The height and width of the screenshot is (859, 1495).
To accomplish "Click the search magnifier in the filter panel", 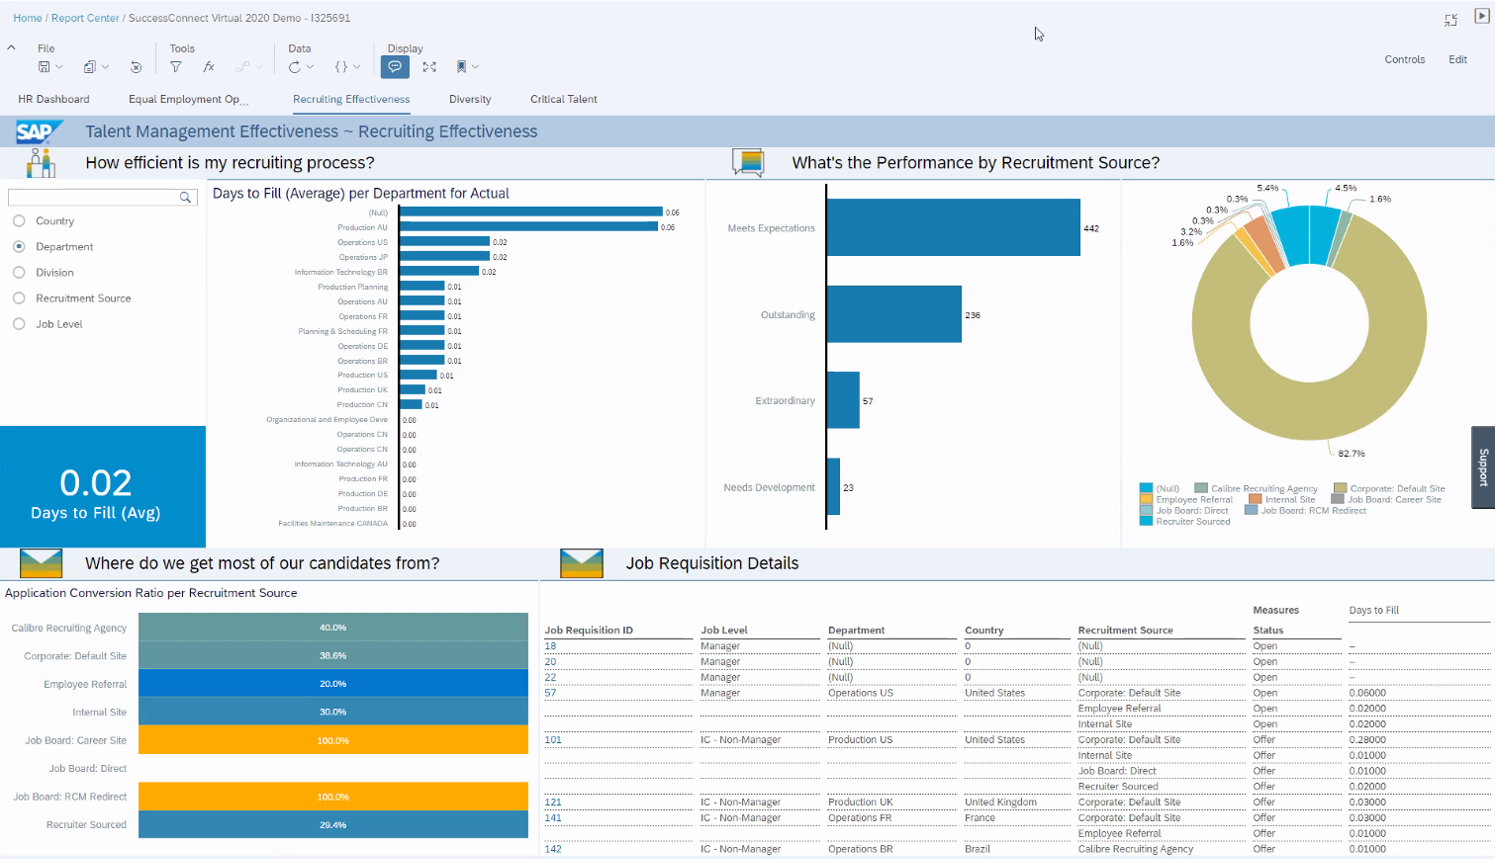I will (185, 197).
